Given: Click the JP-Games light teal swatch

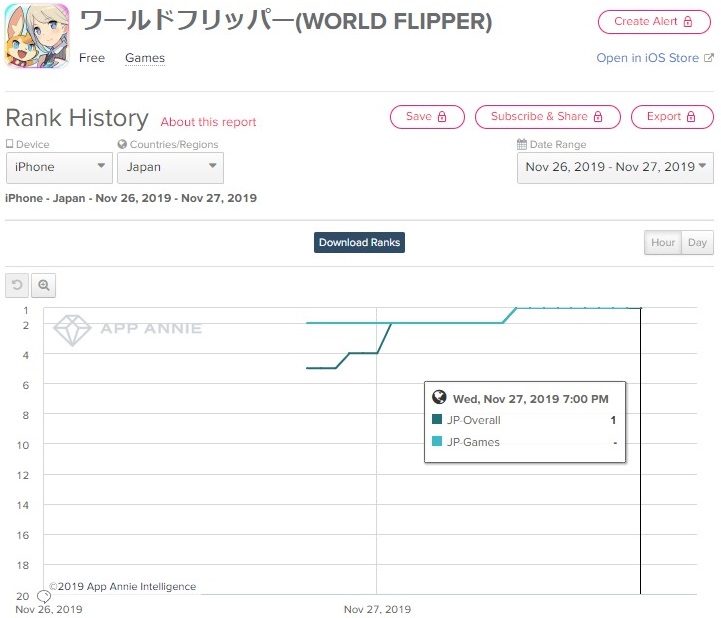Looking at the screenshot, I should (x=437, y=441).
